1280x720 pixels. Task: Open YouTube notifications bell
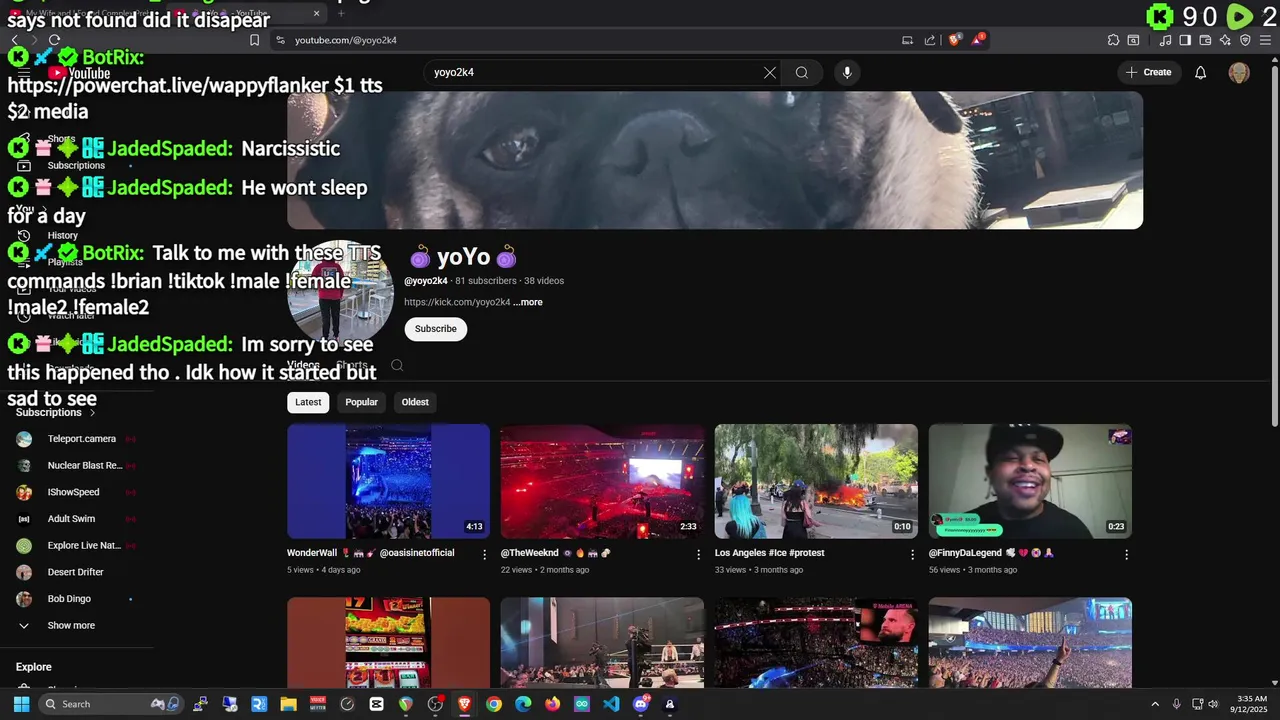(1201, 72)
